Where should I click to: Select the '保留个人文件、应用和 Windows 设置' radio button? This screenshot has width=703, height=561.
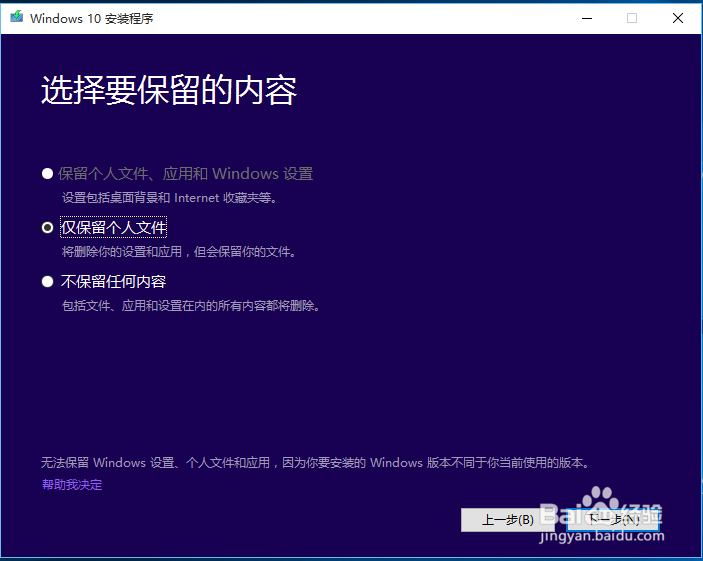coord(47,174)
